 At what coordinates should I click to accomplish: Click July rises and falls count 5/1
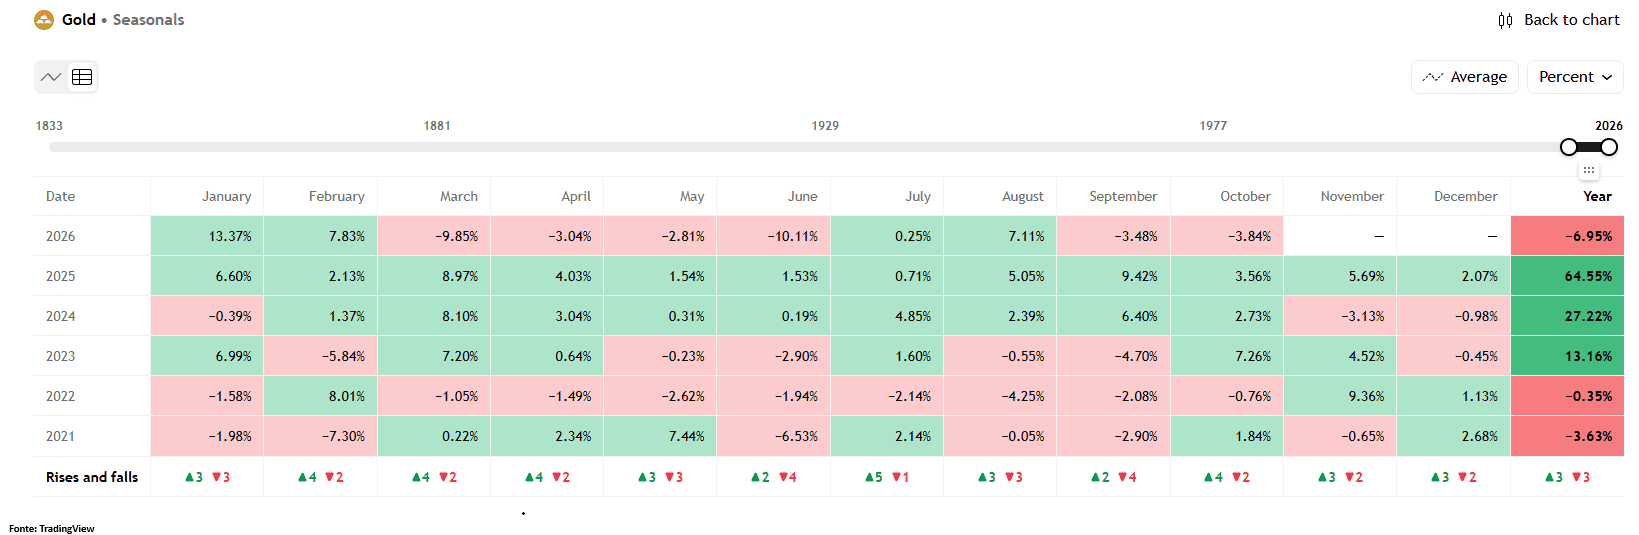click(x=887, y=477)
